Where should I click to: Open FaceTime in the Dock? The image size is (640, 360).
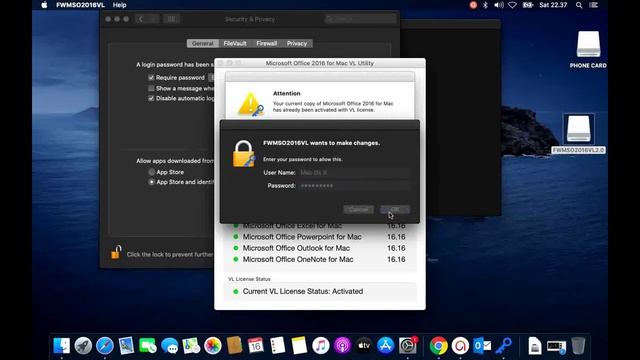148,346
